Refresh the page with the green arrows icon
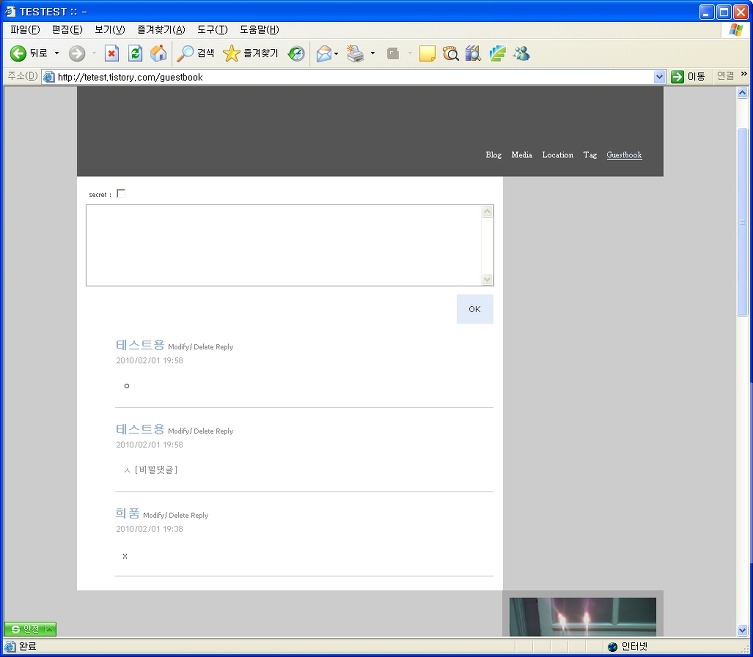Screen dimensions: 753x657 pos(135,53)
